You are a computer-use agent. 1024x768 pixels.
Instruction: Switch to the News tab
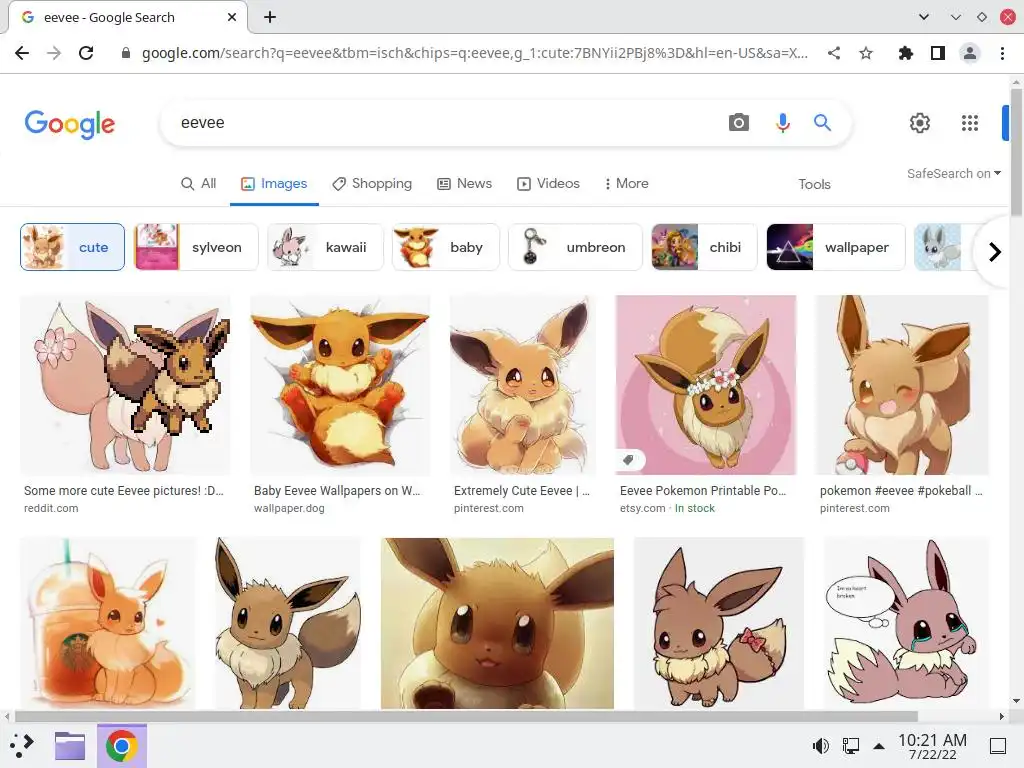(x=464, y=184)
